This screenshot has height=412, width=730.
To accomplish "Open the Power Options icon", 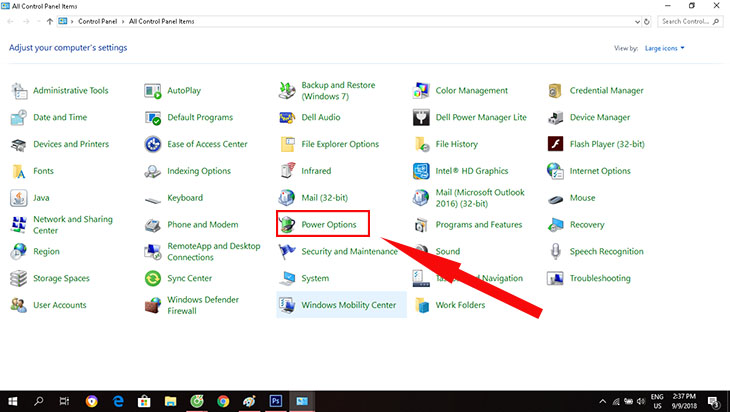I will coord(287,225).
